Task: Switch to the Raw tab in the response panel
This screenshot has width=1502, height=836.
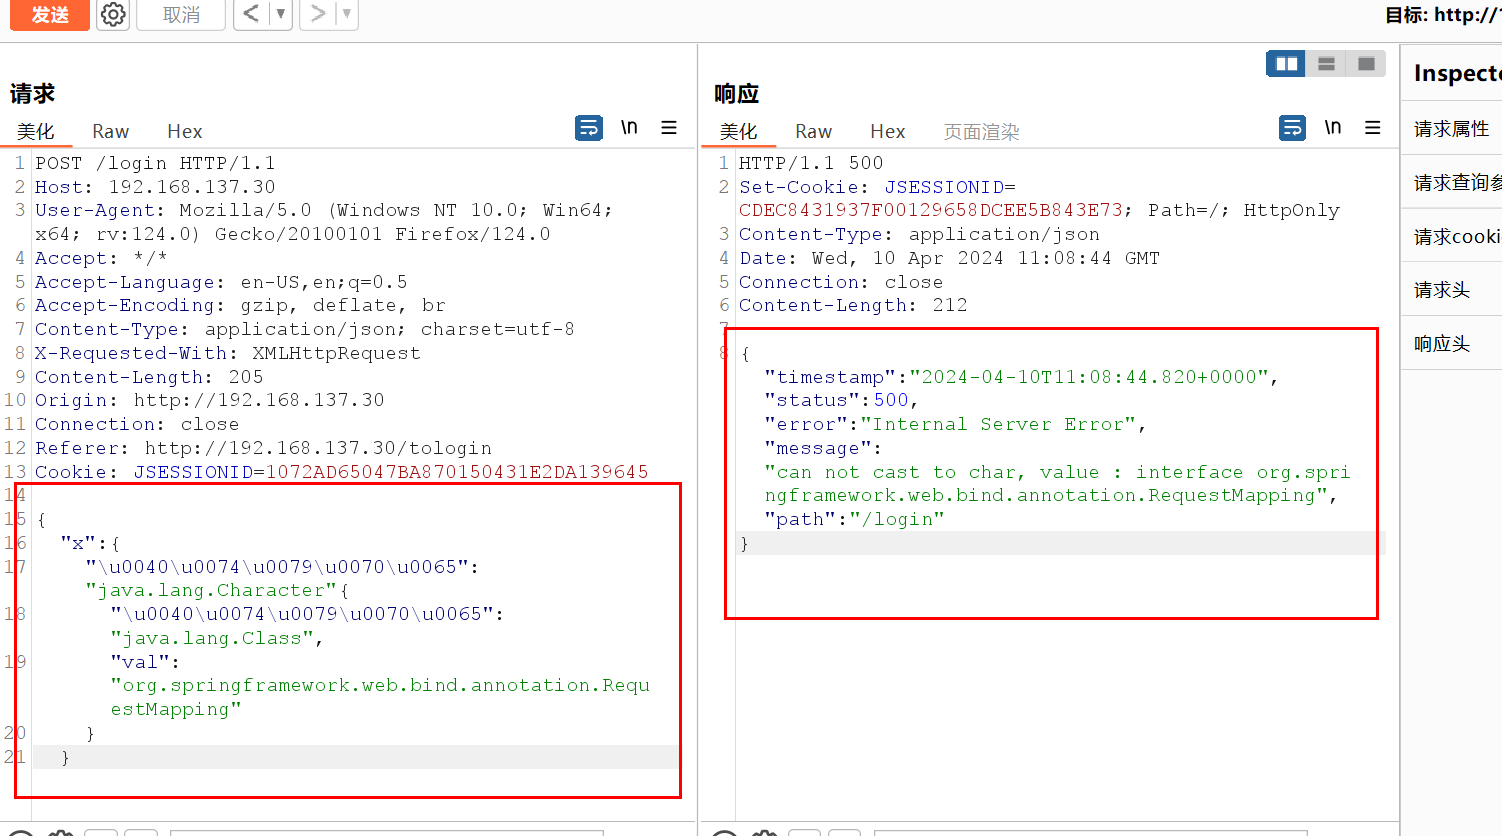Action: [813, 131]
